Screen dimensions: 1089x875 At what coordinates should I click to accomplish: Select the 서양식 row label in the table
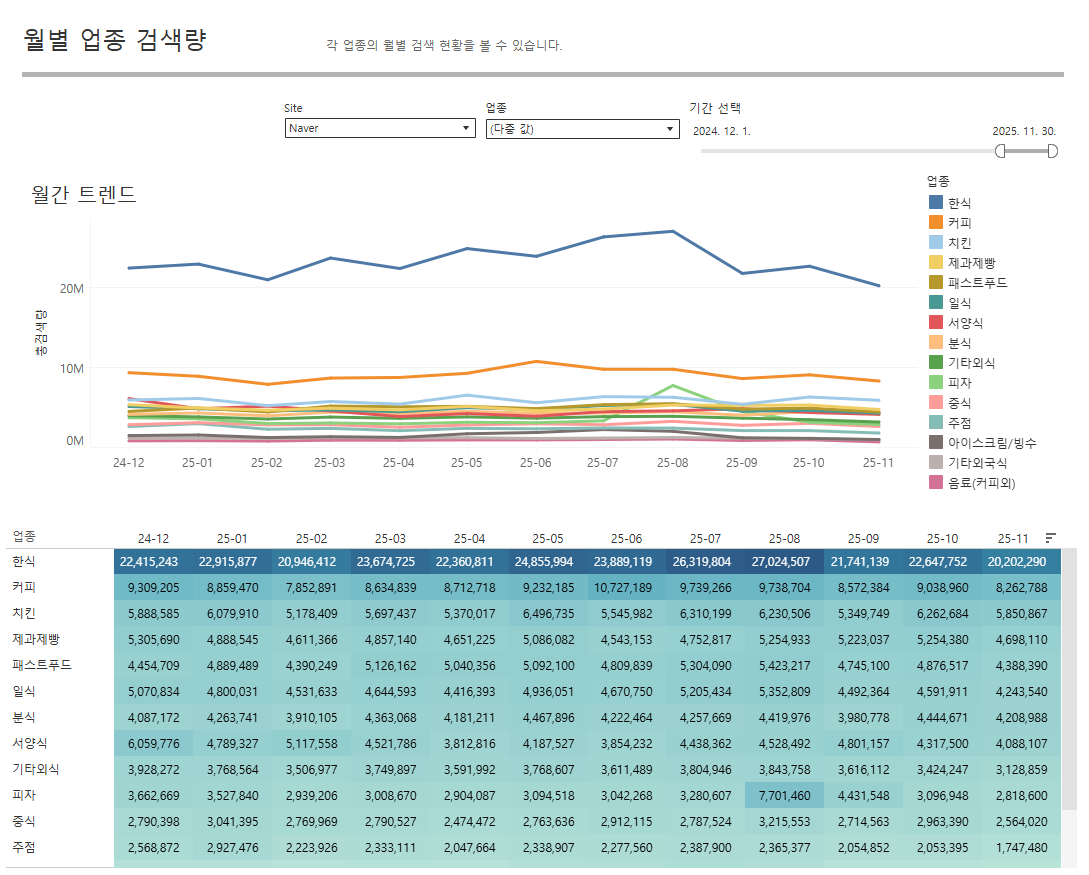(x=28, y=743)
